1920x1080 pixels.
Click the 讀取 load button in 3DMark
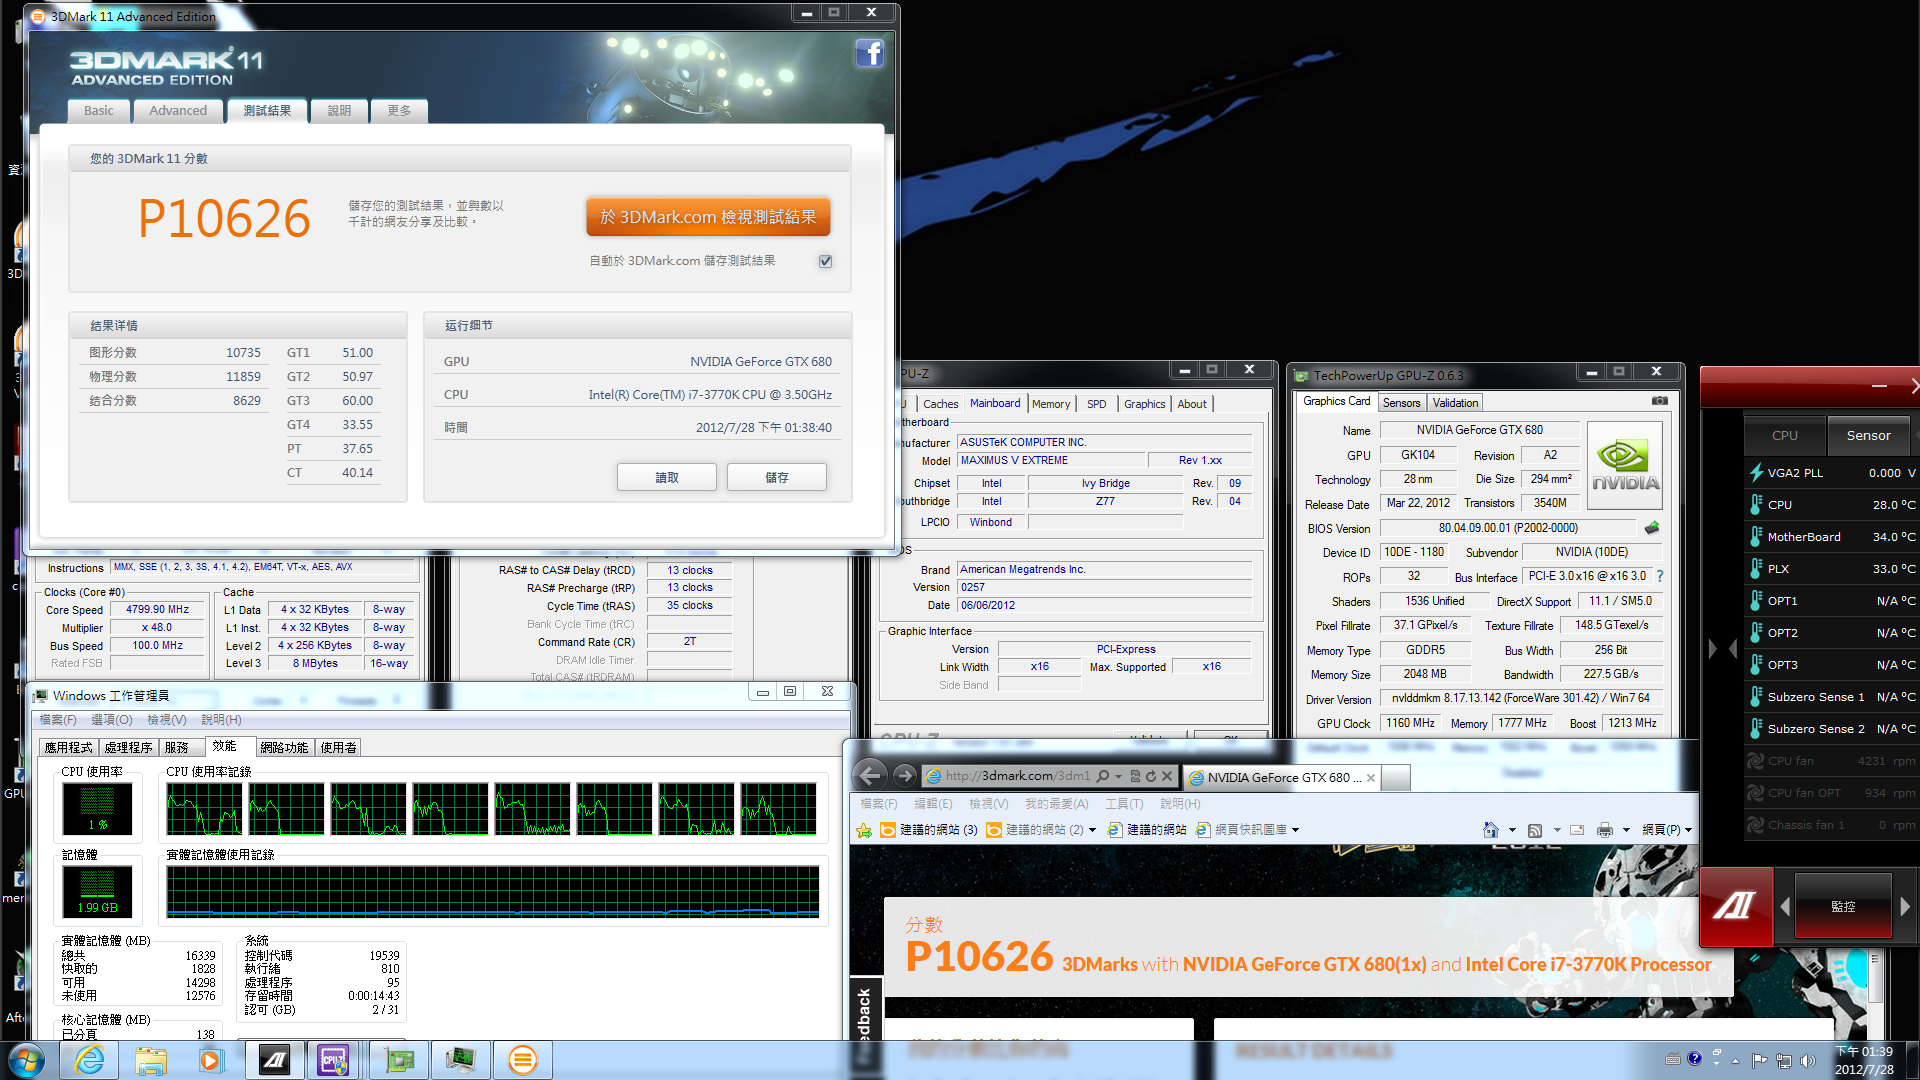[667, 478]
